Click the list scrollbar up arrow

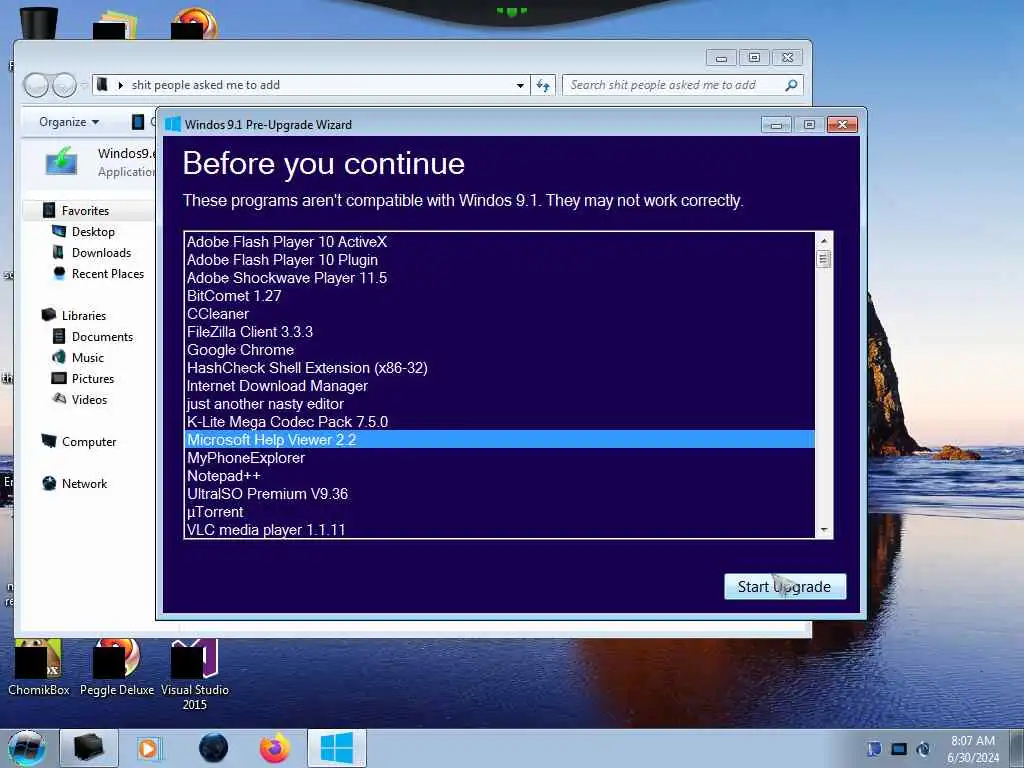824,240
